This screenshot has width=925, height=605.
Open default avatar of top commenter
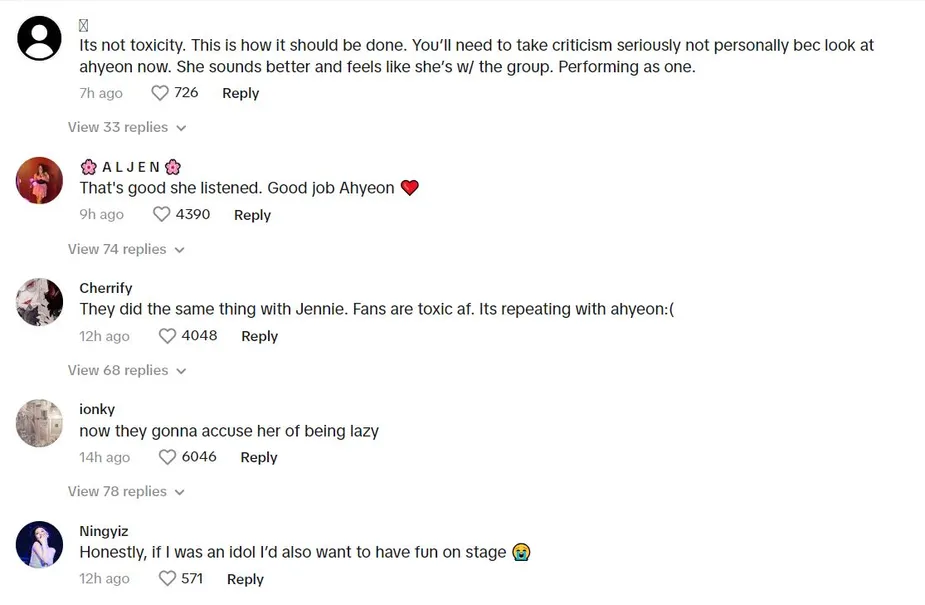click(x=40, y=40)
